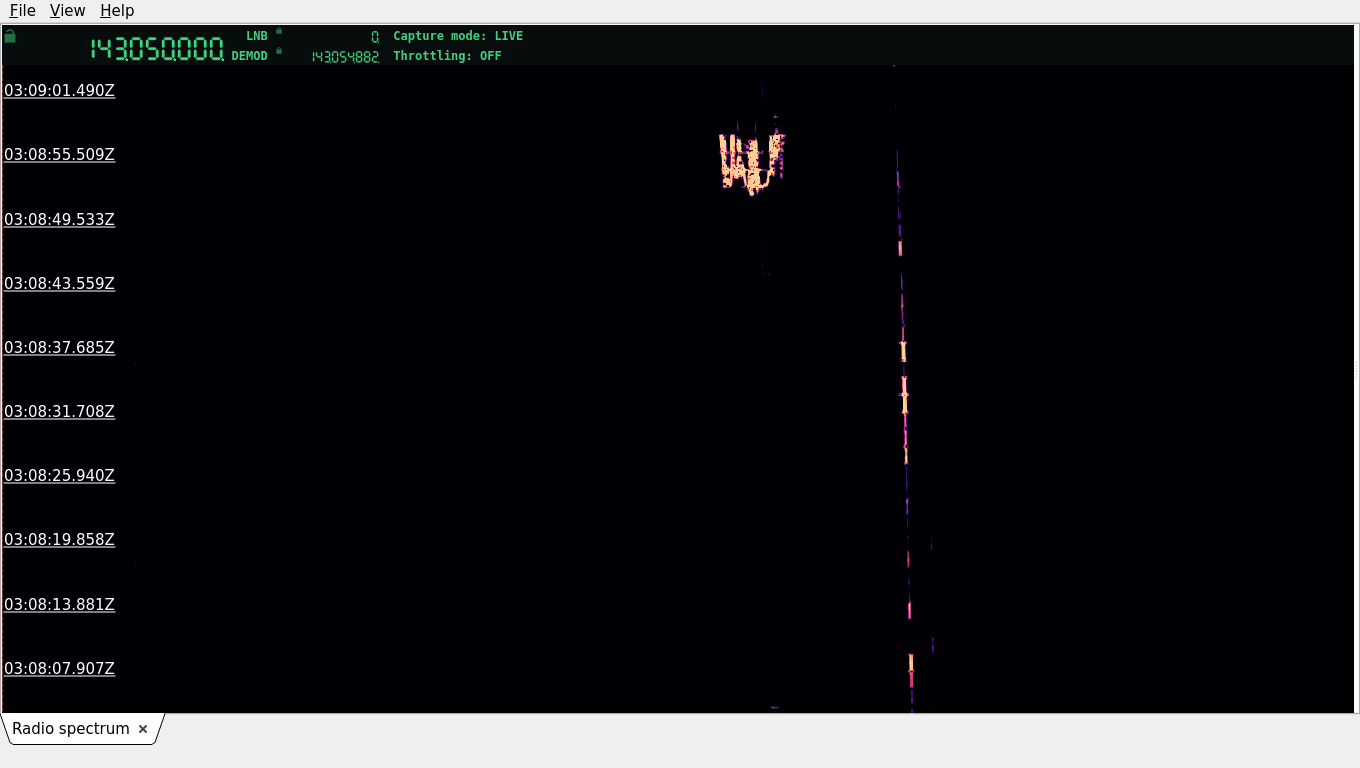
Task: Toggle the DEMOD lock icon
Action: click(x=279, y=50)
